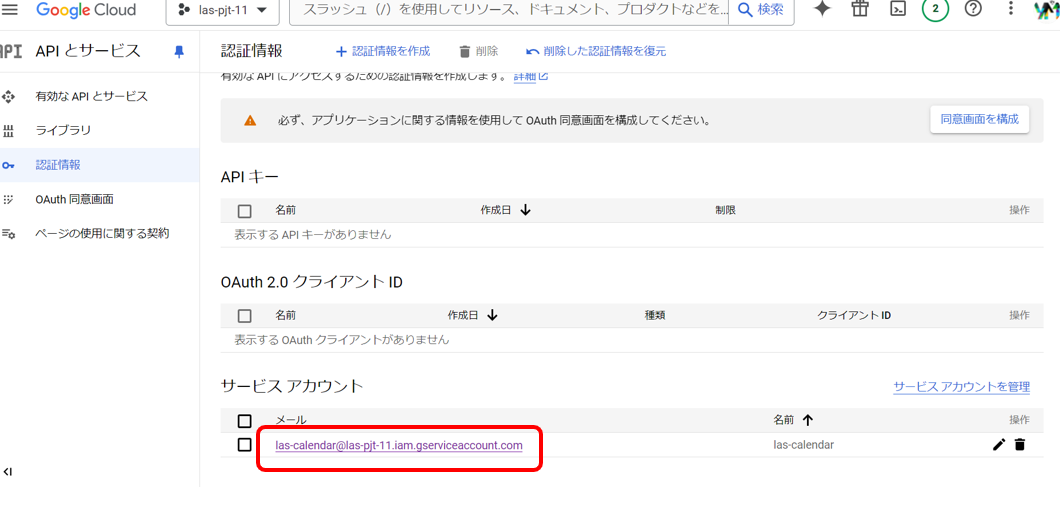Viewport: 1060px width, 505px height.
Task: Open the 詳細 external link
Action: point(531,76)
